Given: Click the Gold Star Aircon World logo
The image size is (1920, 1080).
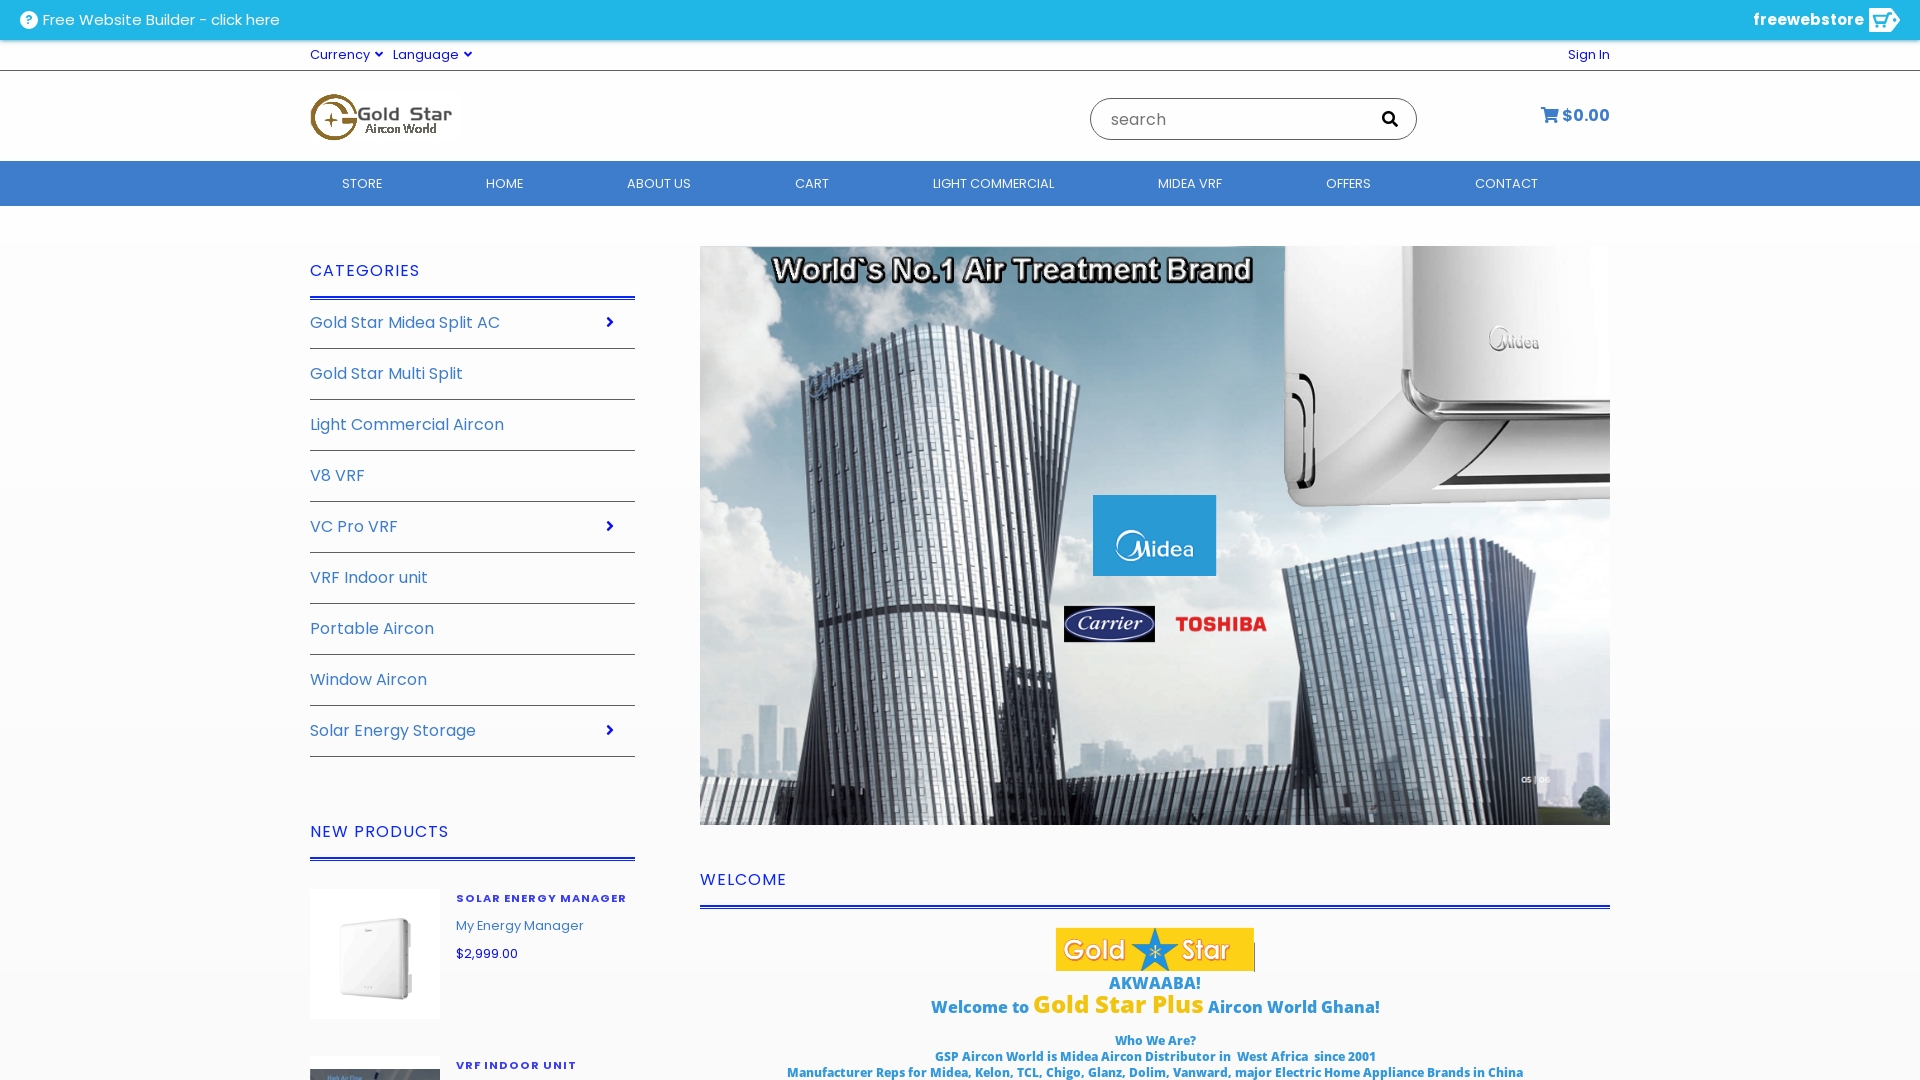Looking at the screenshot, I should coord(381,118).
